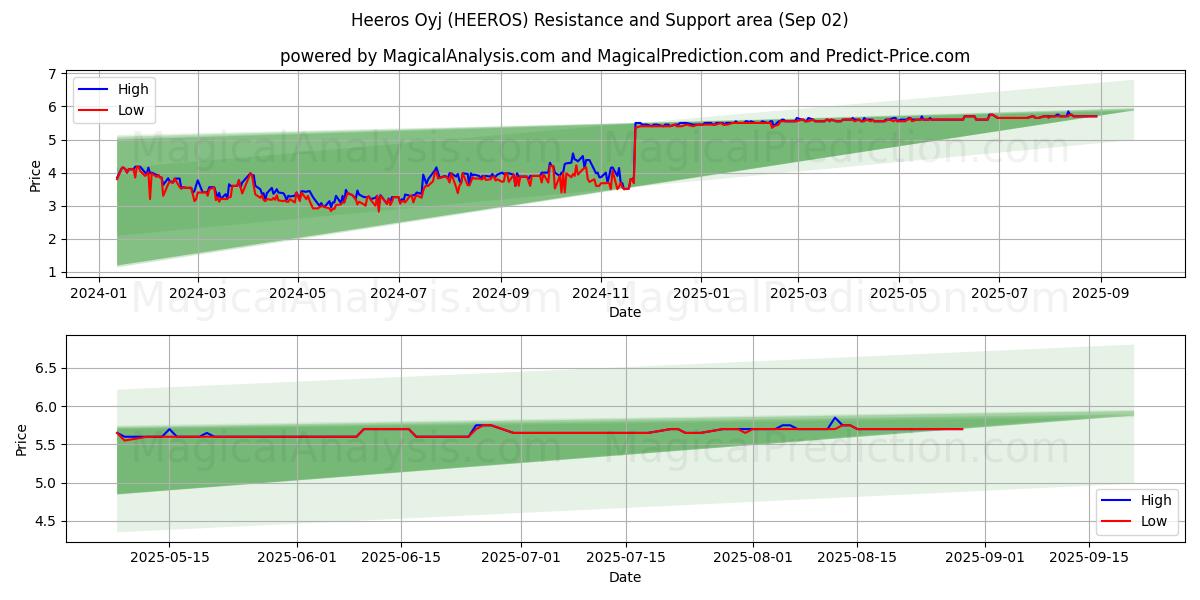Click the top chart y-axis value '7'
1200x600 pixels.
tap(55, 74)
